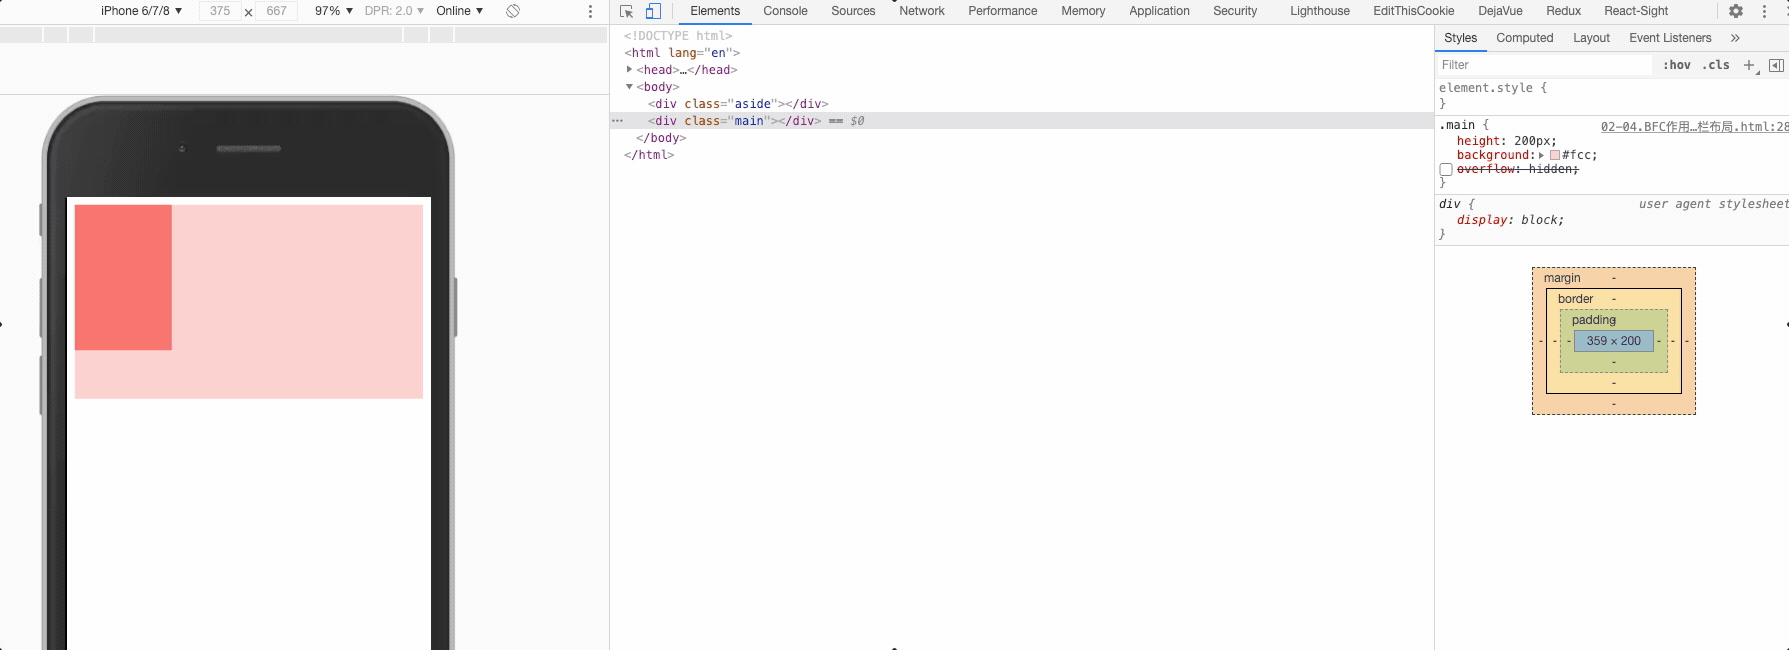The width and height of the screenshot is (1789, 650).
Task: Toggle the computed styles sidebar pane
Action: (x=1776, y=65)
